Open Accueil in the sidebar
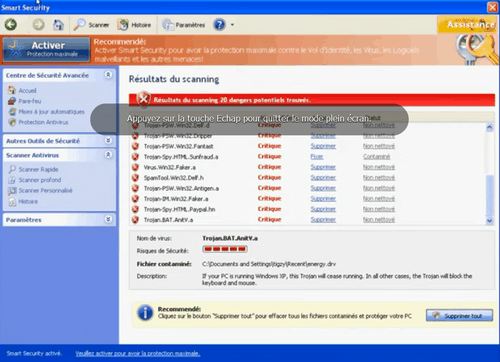The image size is (500, 362). 27,90
